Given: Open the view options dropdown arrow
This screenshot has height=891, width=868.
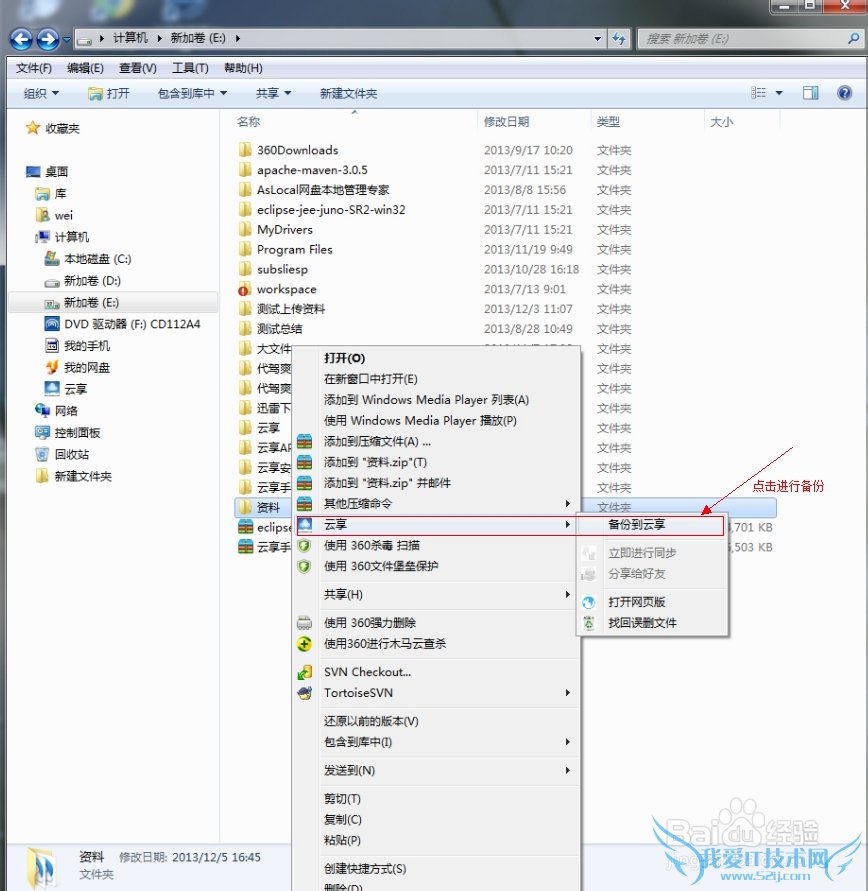Looking at the screenshot, I should [779, 93].
